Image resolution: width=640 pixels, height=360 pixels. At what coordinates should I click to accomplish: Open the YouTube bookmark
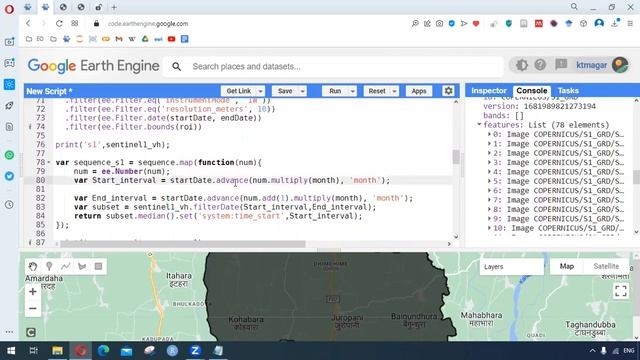click(171, 39)
